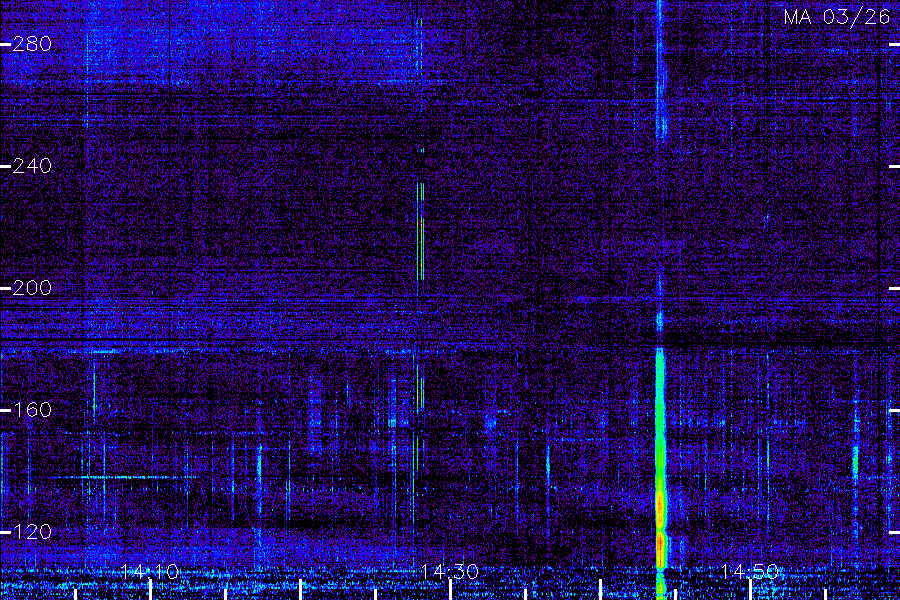Image resolution: width=900 pixels, height=600 pixels.
Task: Click the 240 frequency axis label
Action: (32, 166)
